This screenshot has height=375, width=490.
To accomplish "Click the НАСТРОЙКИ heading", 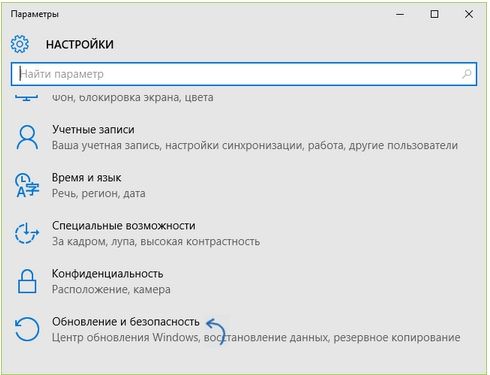I will click(80, 44).
